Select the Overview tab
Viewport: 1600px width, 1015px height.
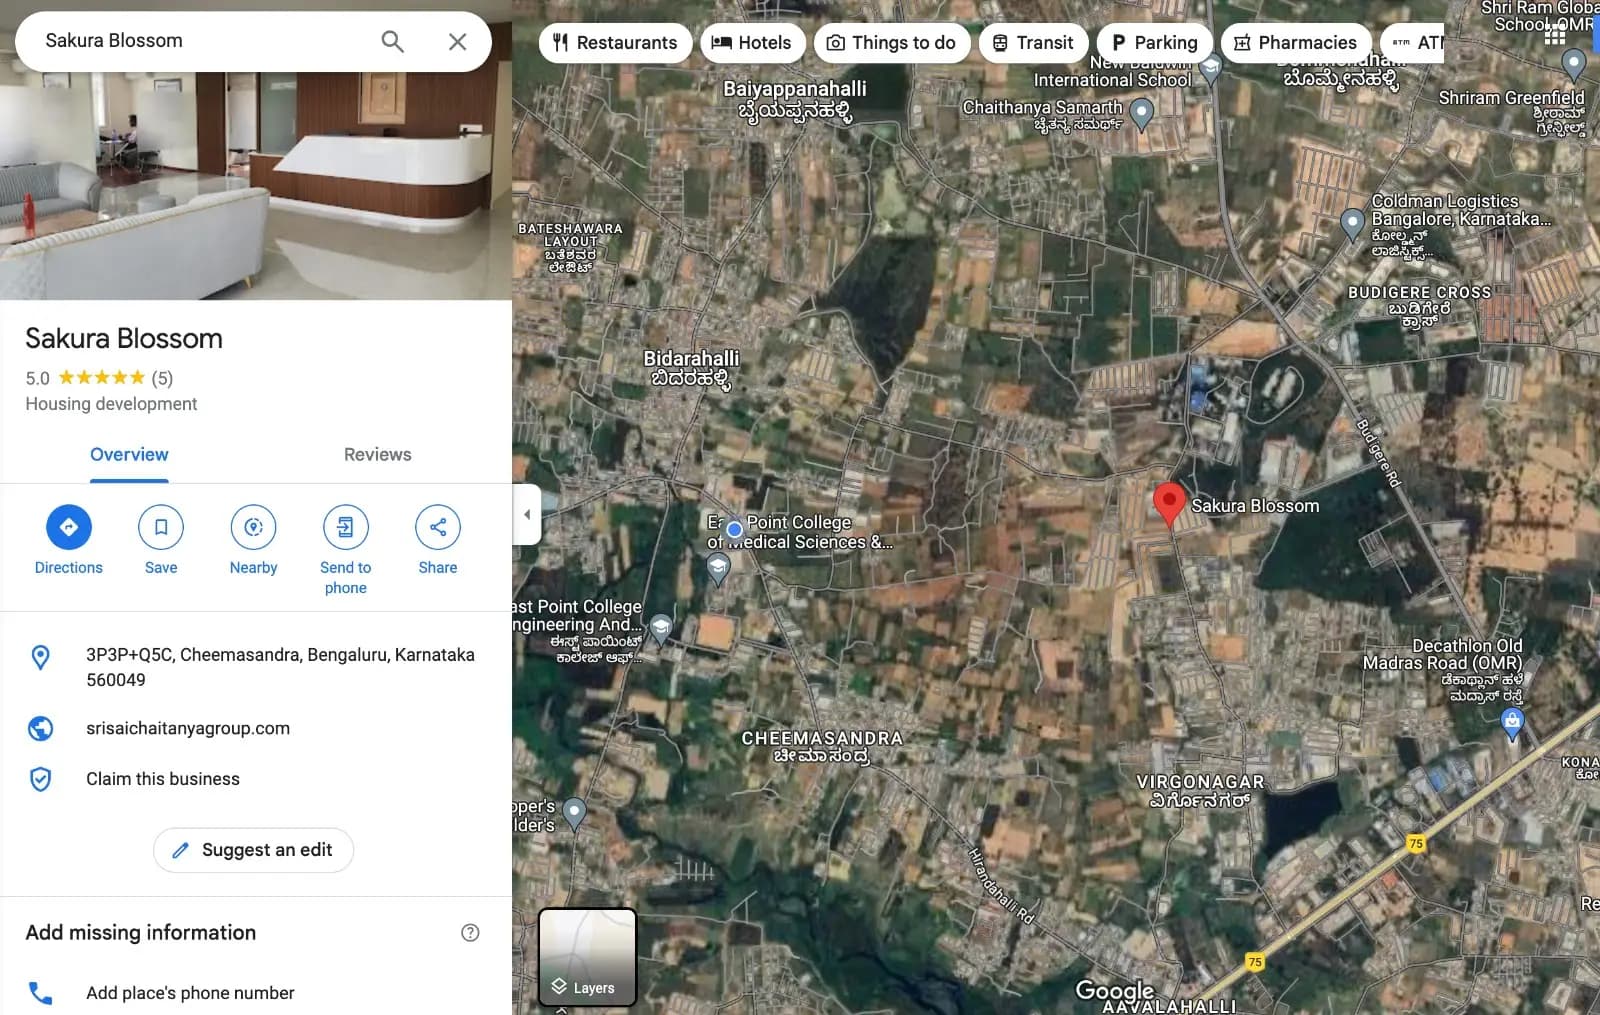[x=129, y=454]
